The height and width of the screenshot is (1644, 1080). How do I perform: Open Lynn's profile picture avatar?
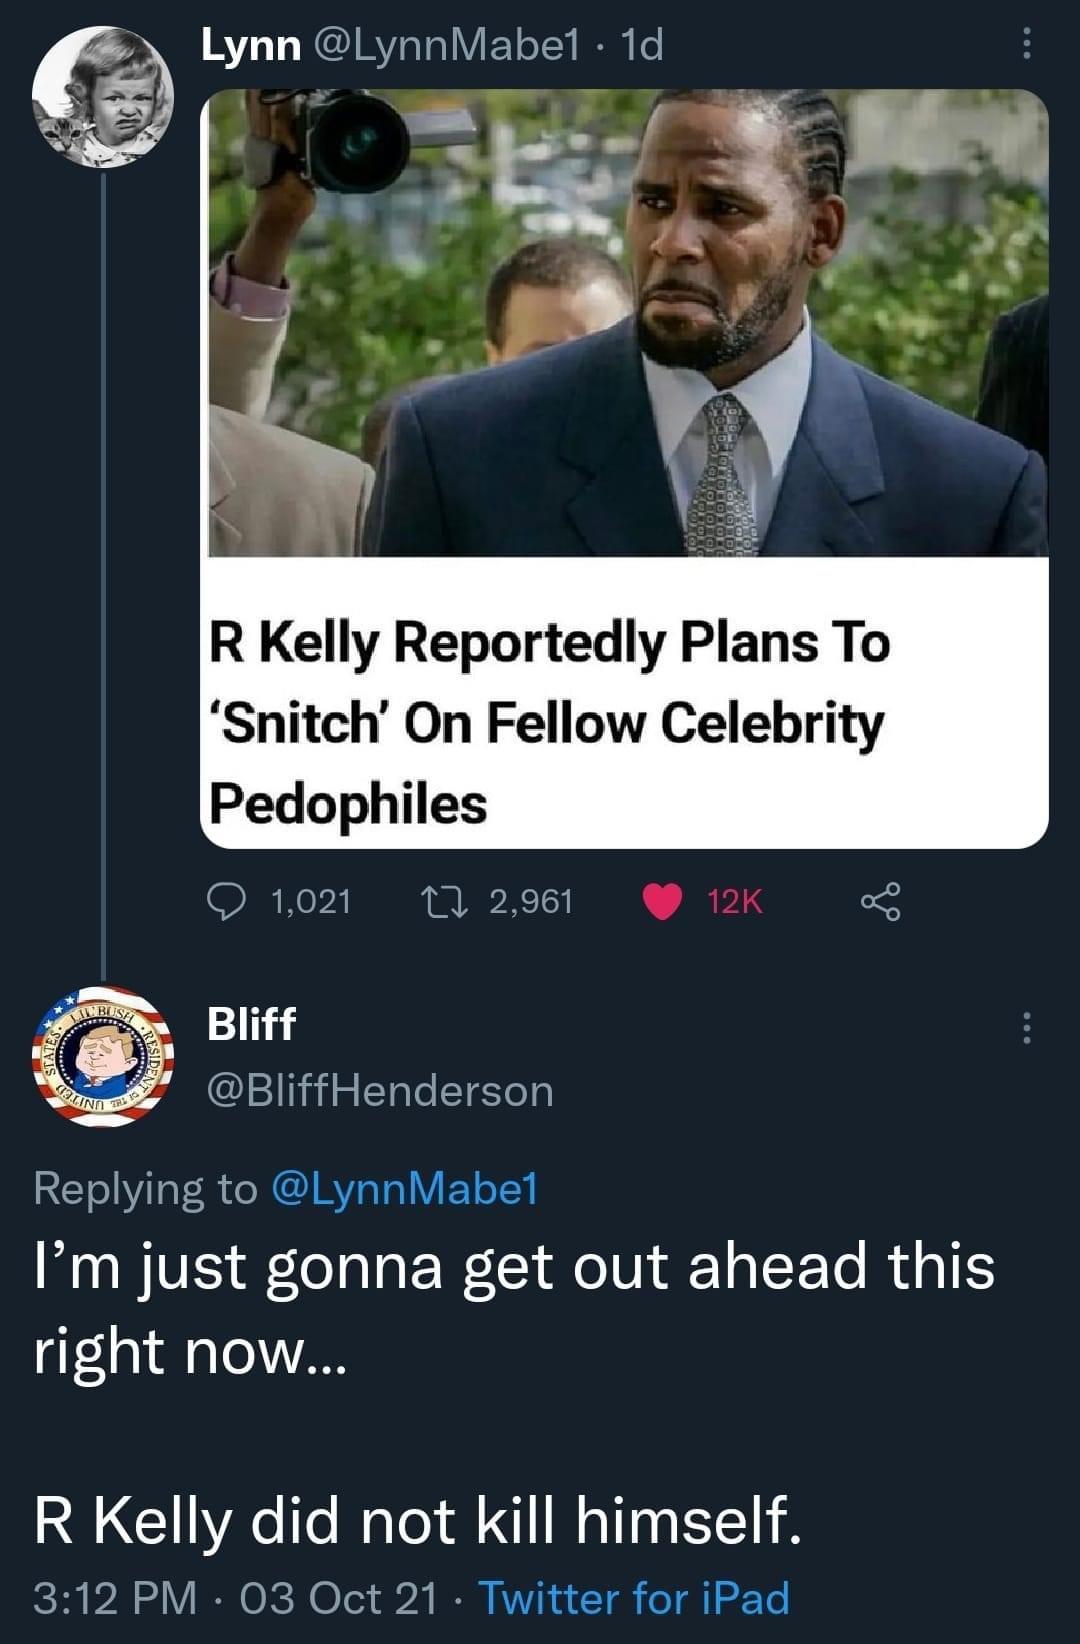click(x=103, y=97)
